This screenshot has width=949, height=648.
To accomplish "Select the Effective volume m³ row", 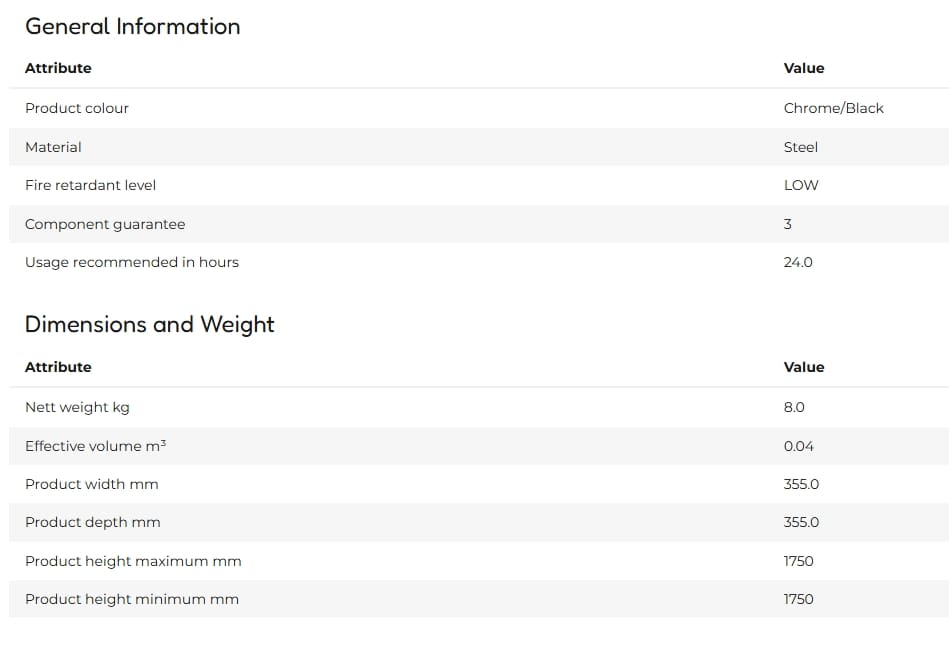I will click(479, 446).
